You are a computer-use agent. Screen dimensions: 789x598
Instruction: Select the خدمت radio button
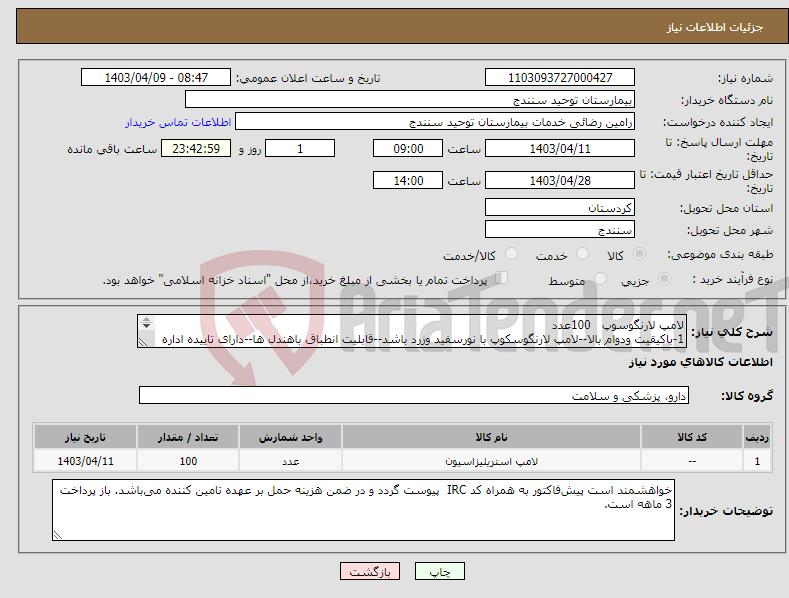coord(582,254)
